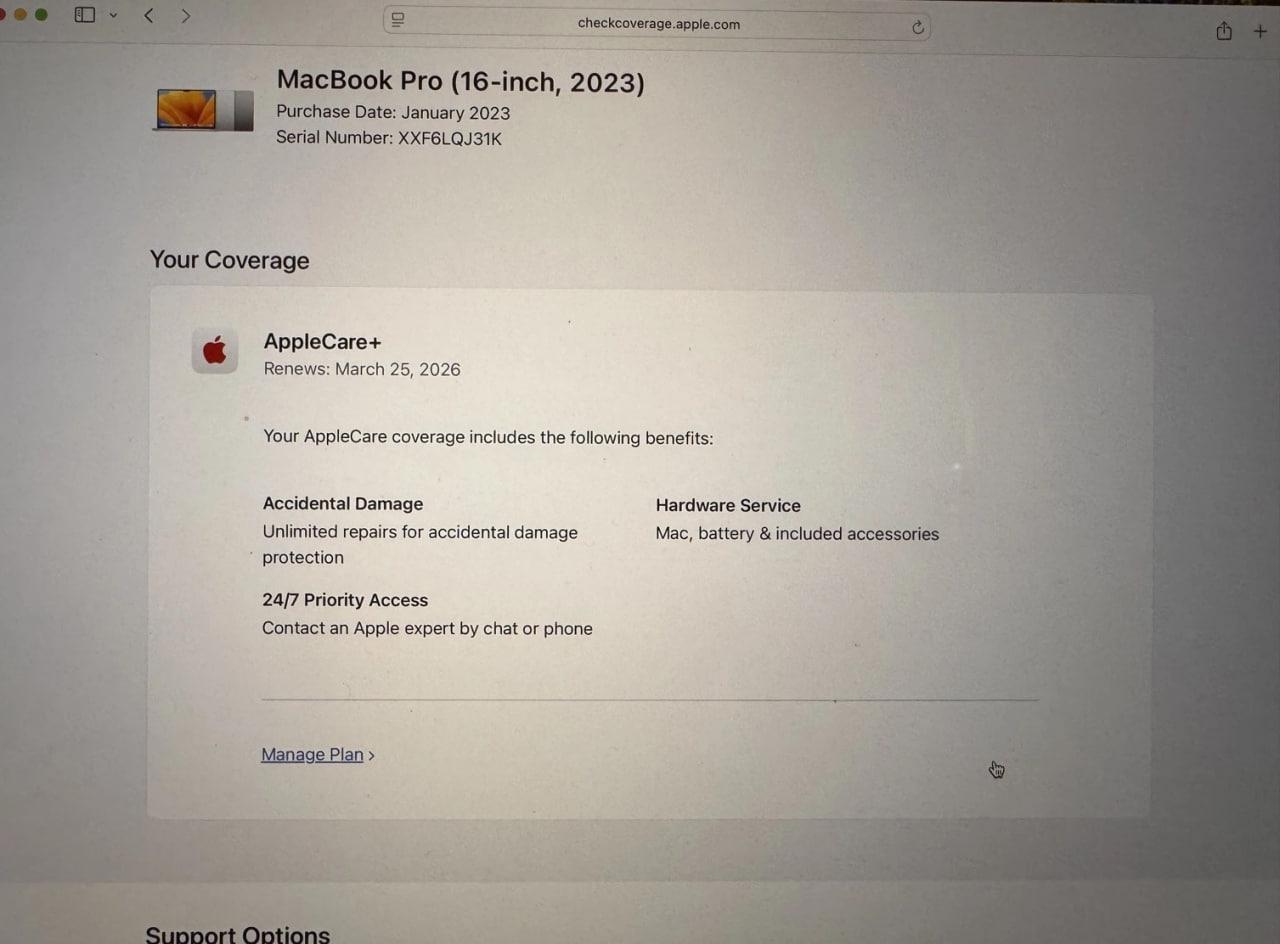Click the serial number XXF6LQJ31K
1280x944 pixels.
[x=450, y=139]
